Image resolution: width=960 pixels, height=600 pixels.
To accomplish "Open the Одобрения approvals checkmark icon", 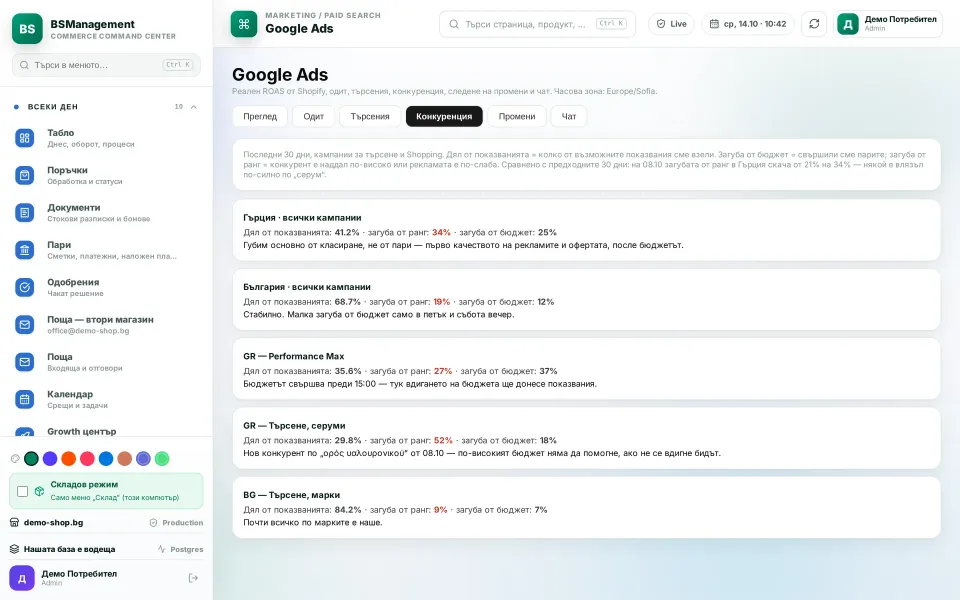I will [x=24, y=287].
